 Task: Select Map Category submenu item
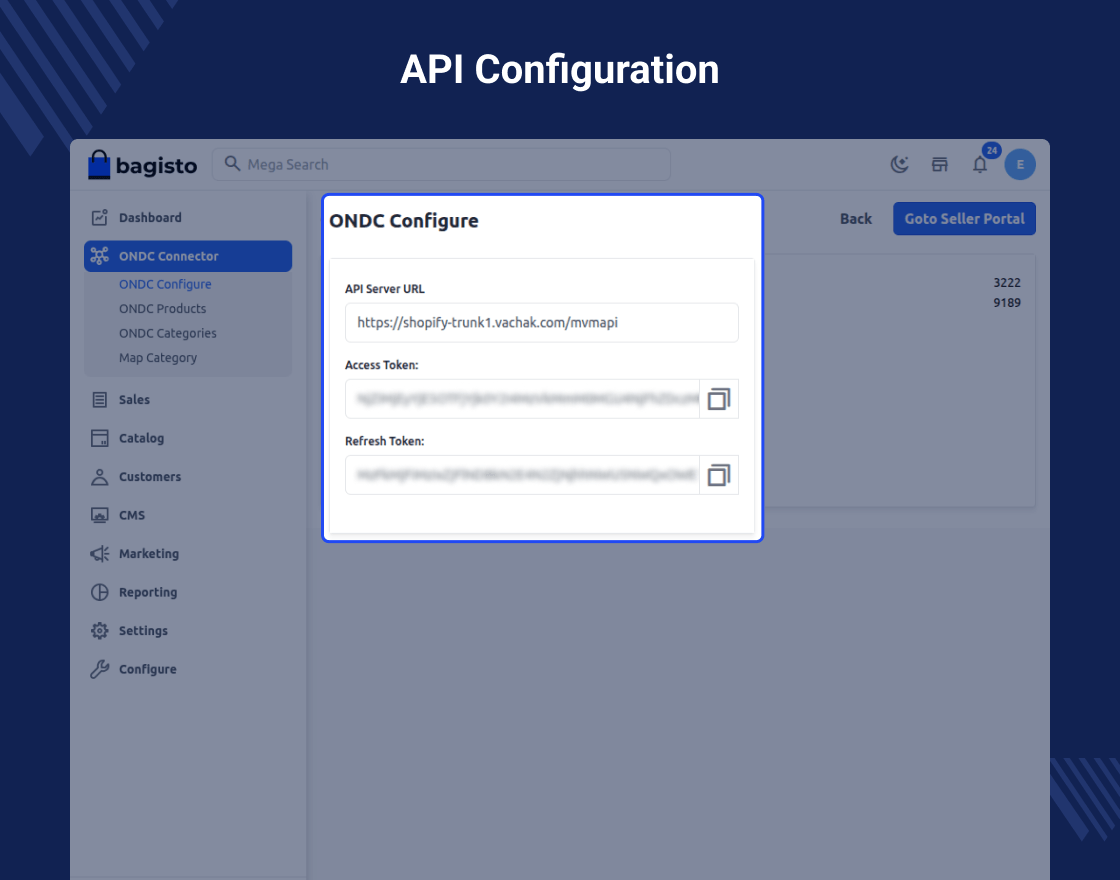click(158, 358)
